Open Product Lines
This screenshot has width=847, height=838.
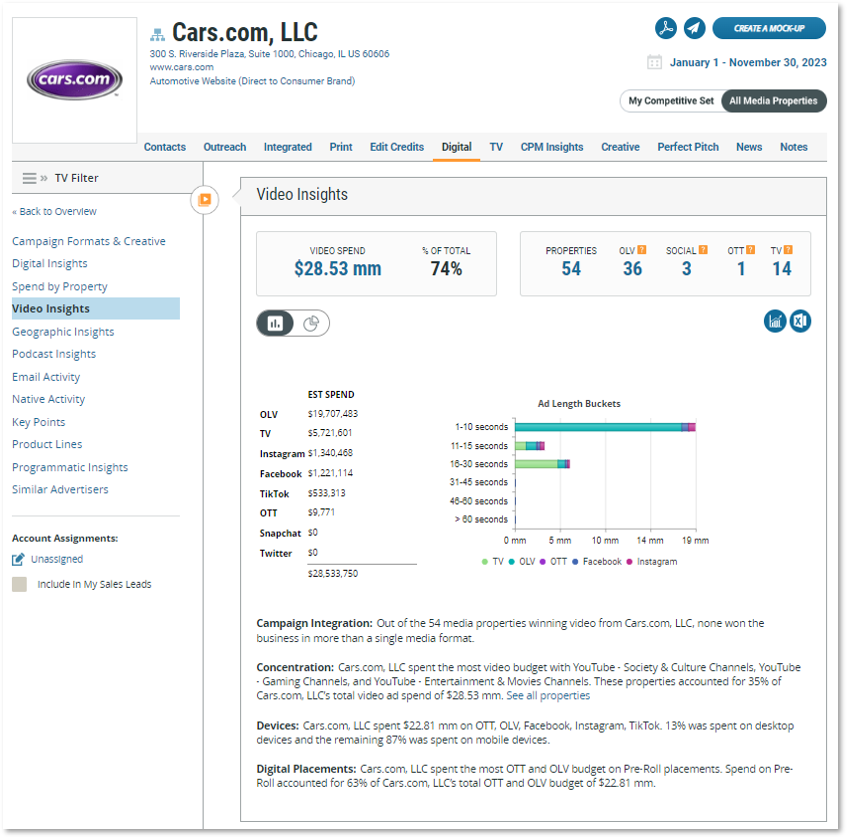click(x=47, y=444)
